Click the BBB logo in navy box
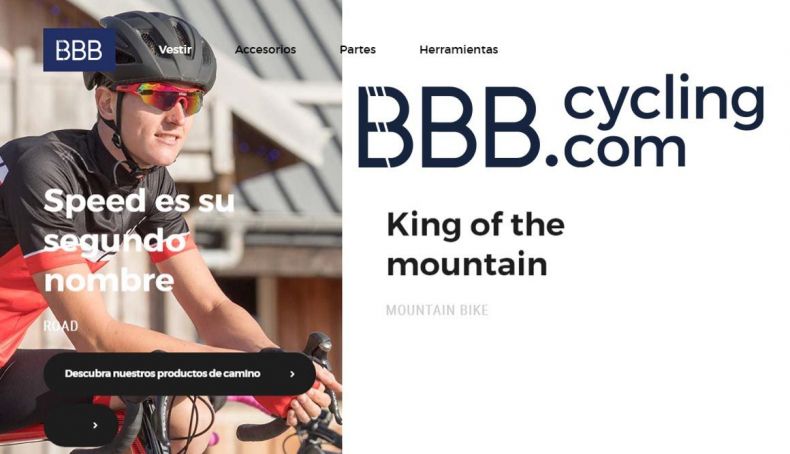 click(x=79, y=49)
